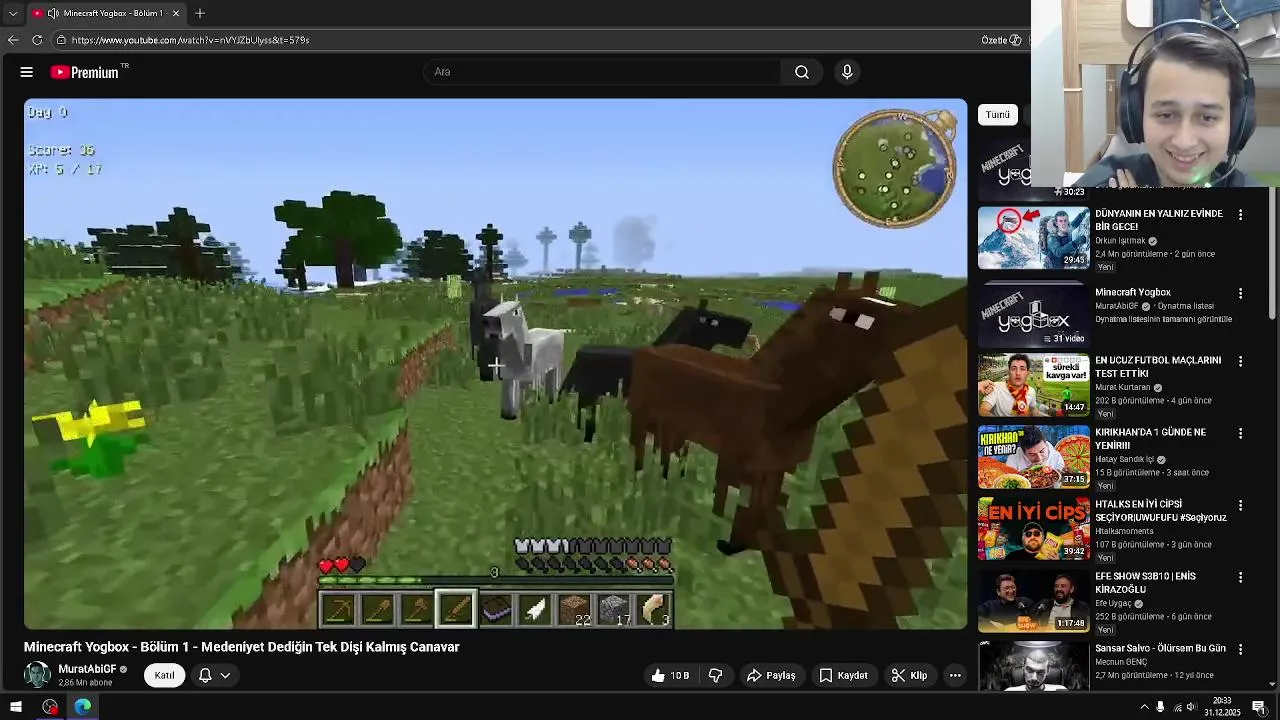
Task: Open En Ucuz Futbol Maçlarını thumbnail
Action: click(1033, 385)
